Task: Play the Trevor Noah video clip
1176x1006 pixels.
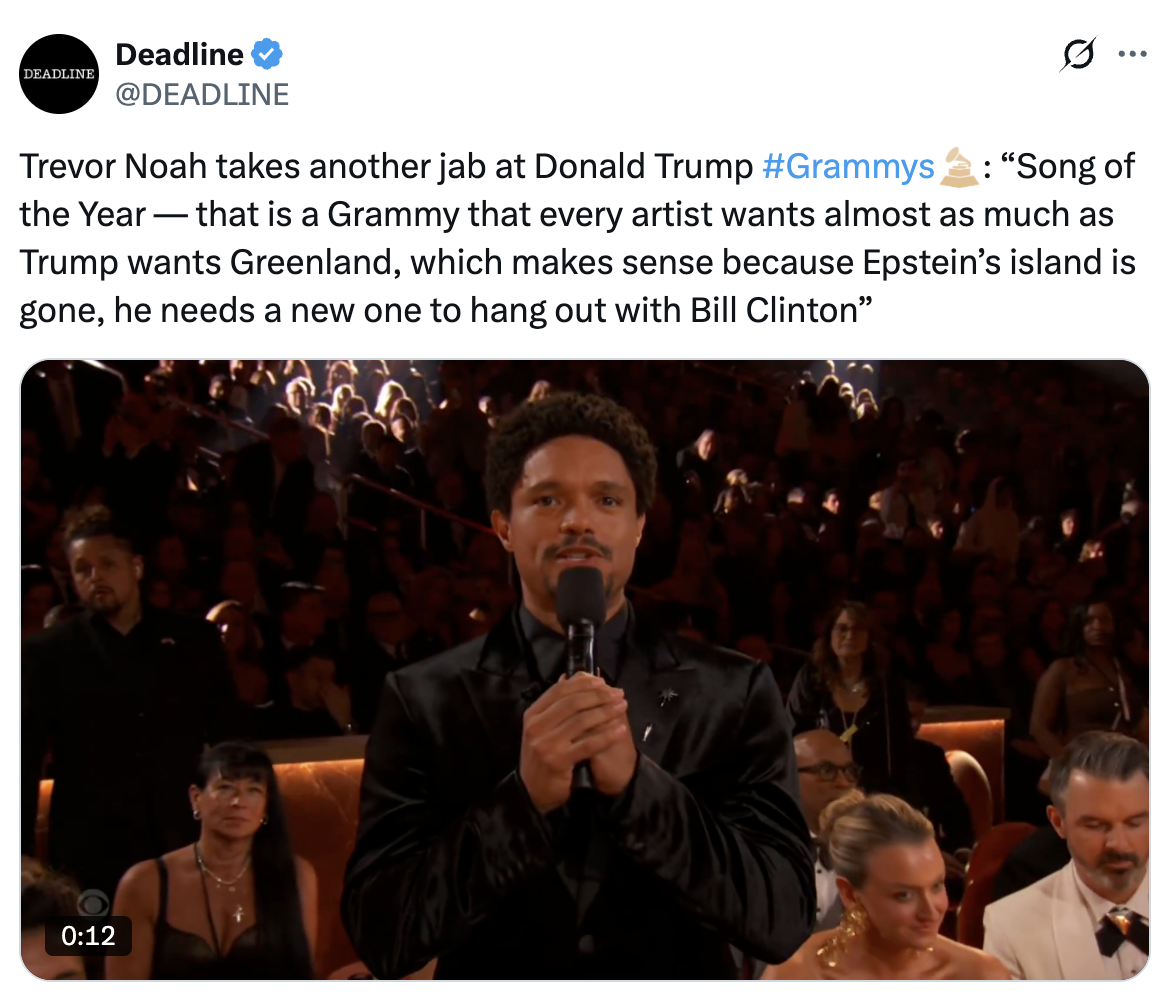Action: [x=585, y=670]
